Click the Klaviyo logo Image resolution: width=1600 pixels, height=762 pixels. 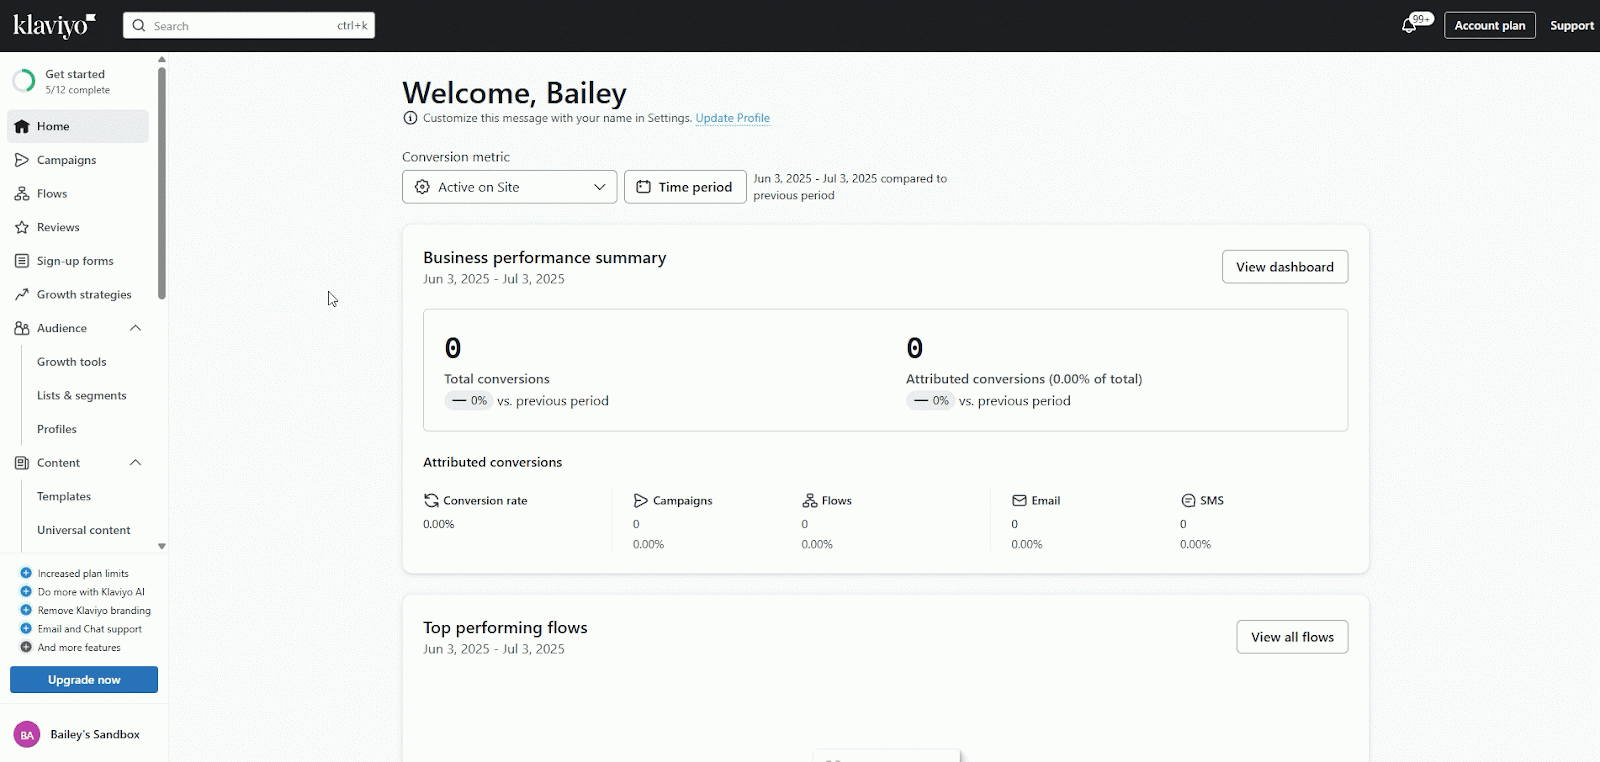(x=54, y=25)
